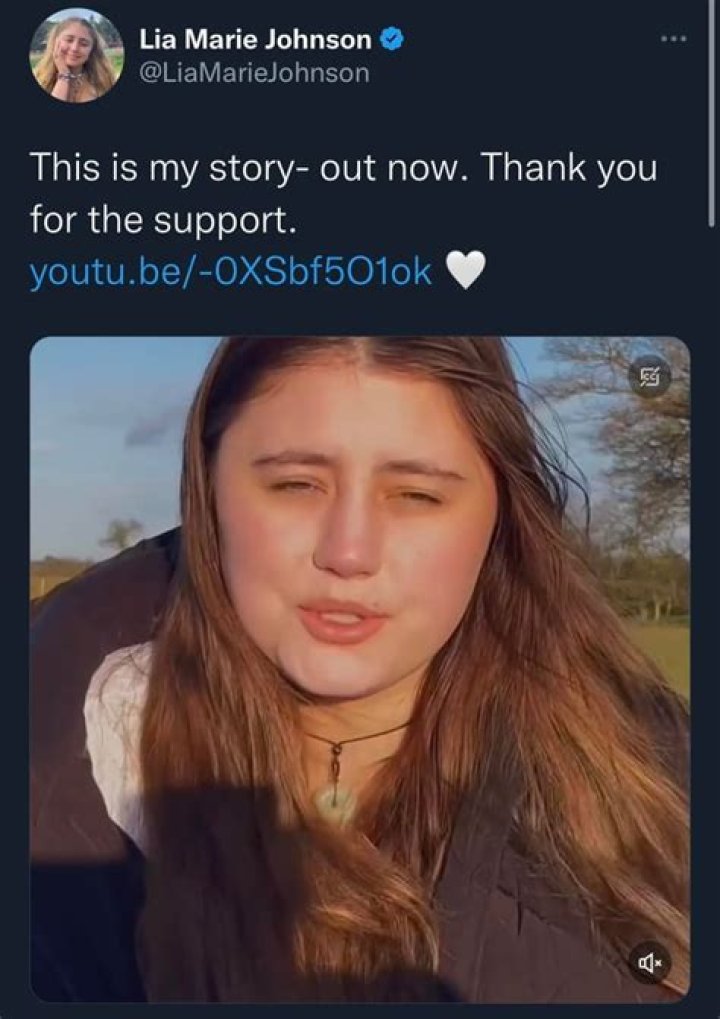
Task: Tap the words "Thank you" in the tweet
Action: click(571, 168)
